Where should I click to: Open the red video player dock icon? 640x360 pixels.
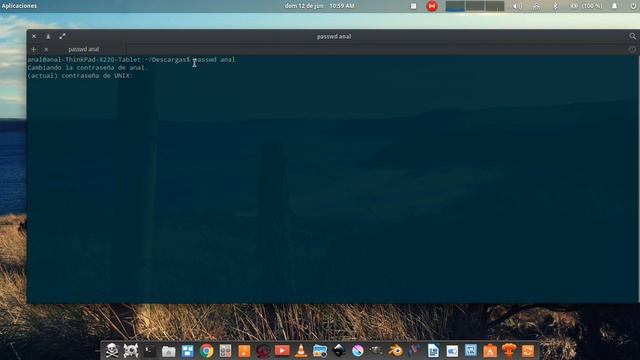(x=282, y=351)
